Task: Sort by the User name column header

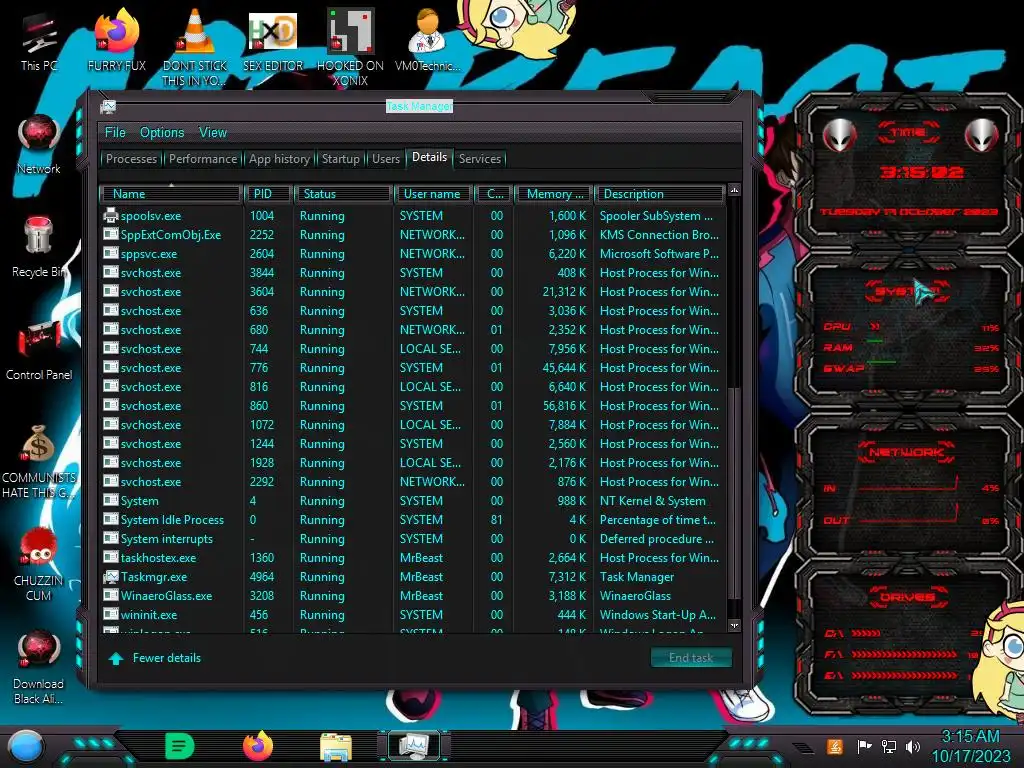Action: [433, 194]
